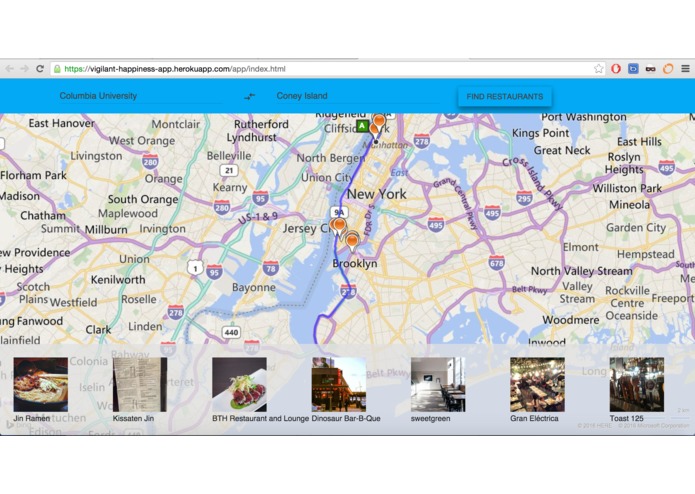This screenshot has width=695, height=494.
Task: Click the green secure lock icon
Action: (x=57, y=69)
